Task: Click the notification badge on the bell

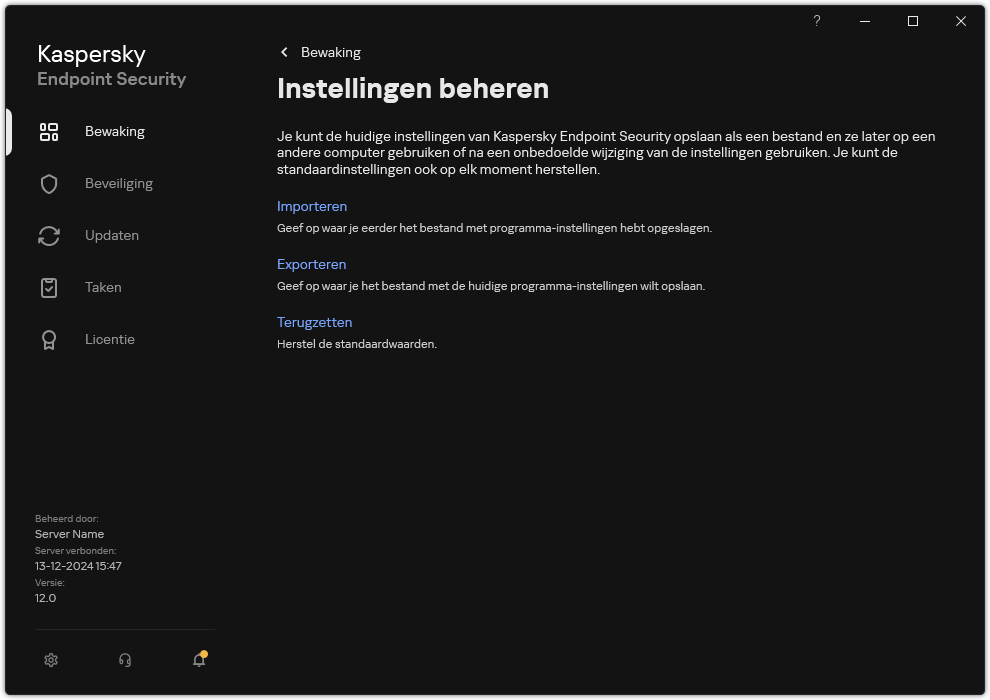Action: click(x=203, y=651)
